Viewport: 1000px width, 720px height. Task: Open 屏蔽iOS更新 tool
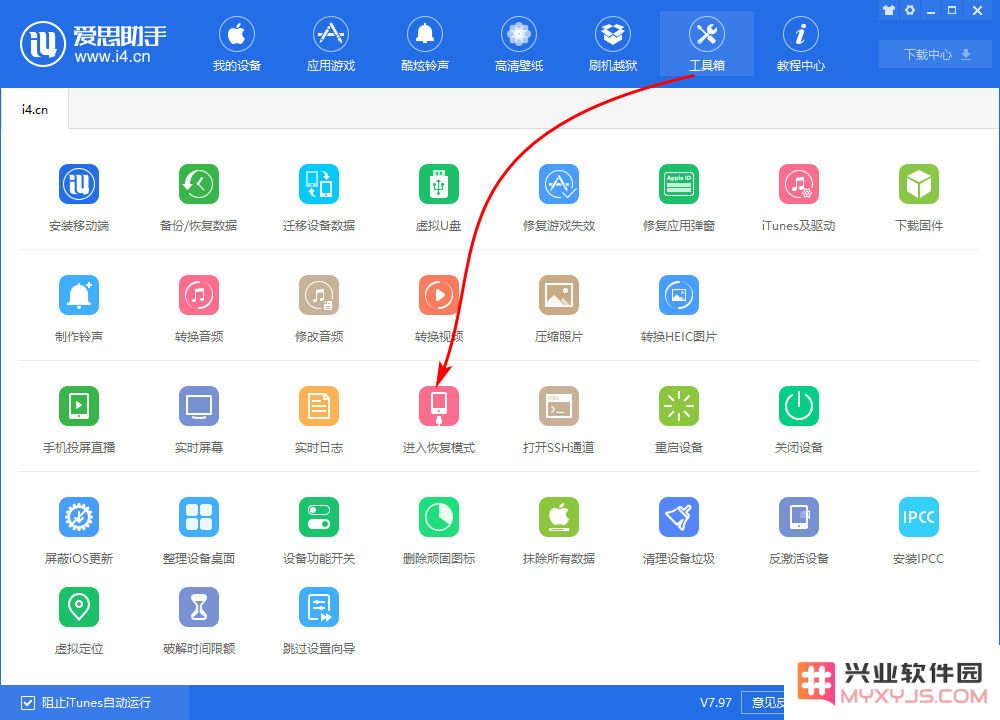(79, 517)
